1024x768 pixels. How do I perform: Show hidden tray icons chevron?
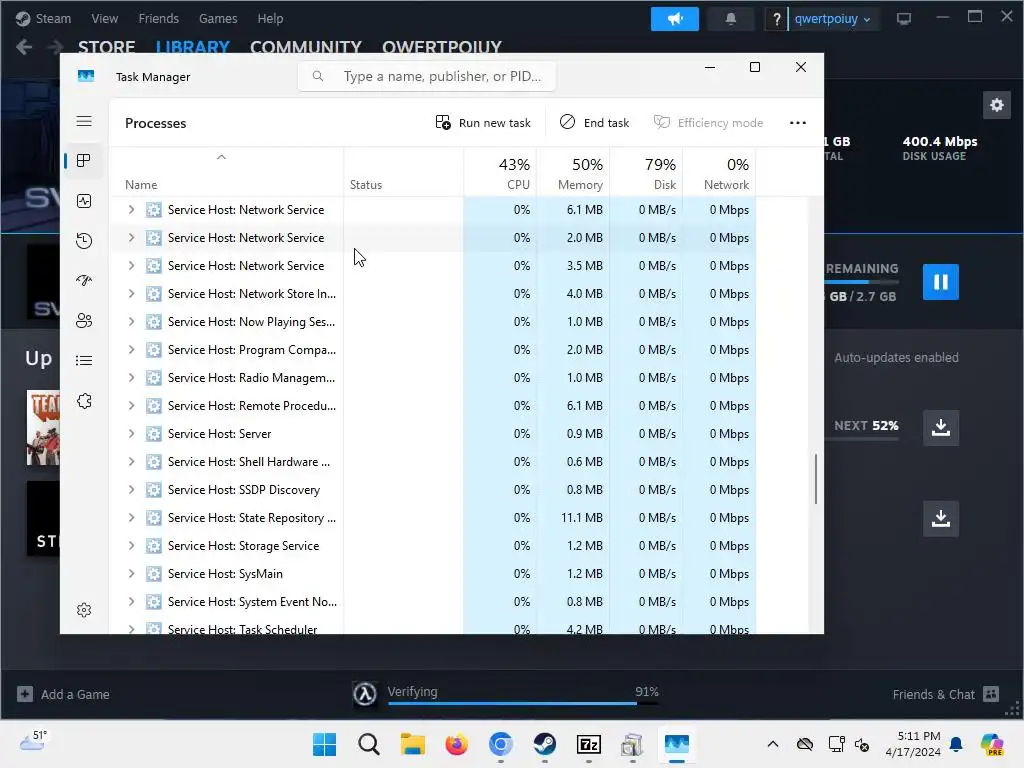[773, 744]
